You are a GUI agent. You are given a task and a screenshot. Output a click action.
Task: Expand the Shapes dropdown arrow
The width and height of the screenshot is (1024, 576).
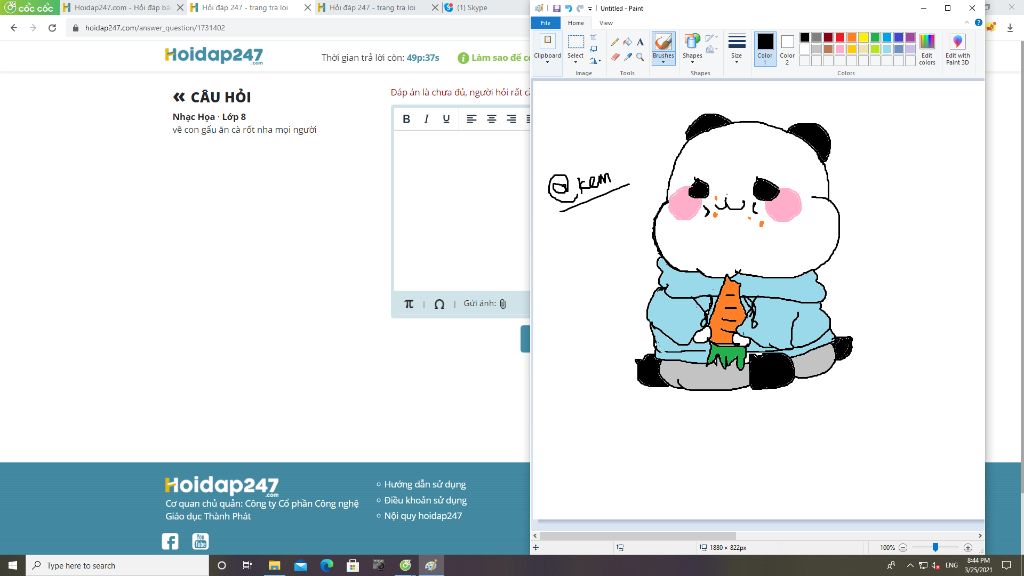coord(692,62)
